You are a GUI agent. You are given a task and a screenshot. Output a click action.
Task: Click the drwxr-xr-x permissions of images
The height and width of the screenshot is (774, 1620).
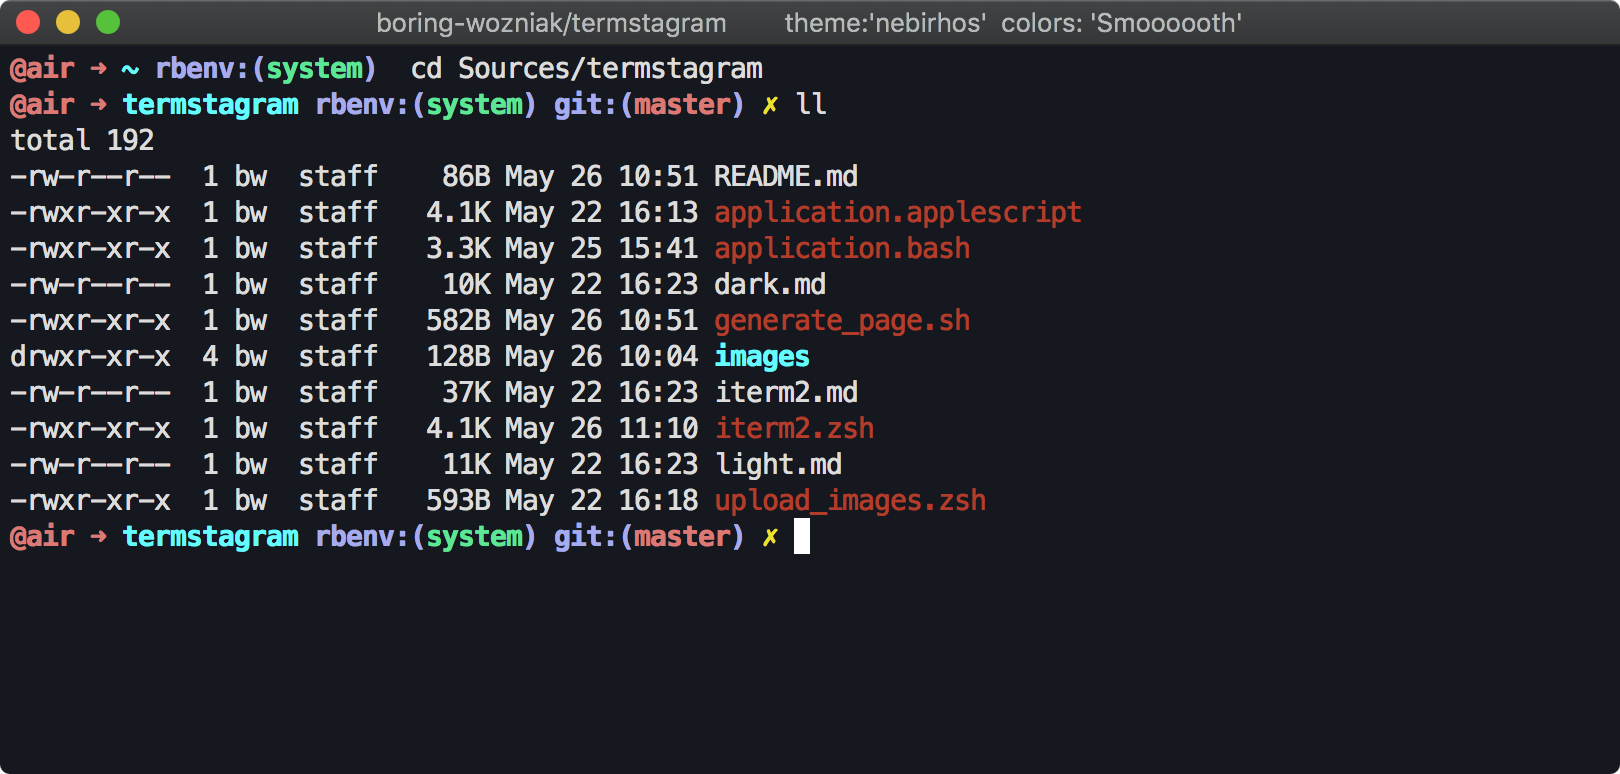click(90, 357)
